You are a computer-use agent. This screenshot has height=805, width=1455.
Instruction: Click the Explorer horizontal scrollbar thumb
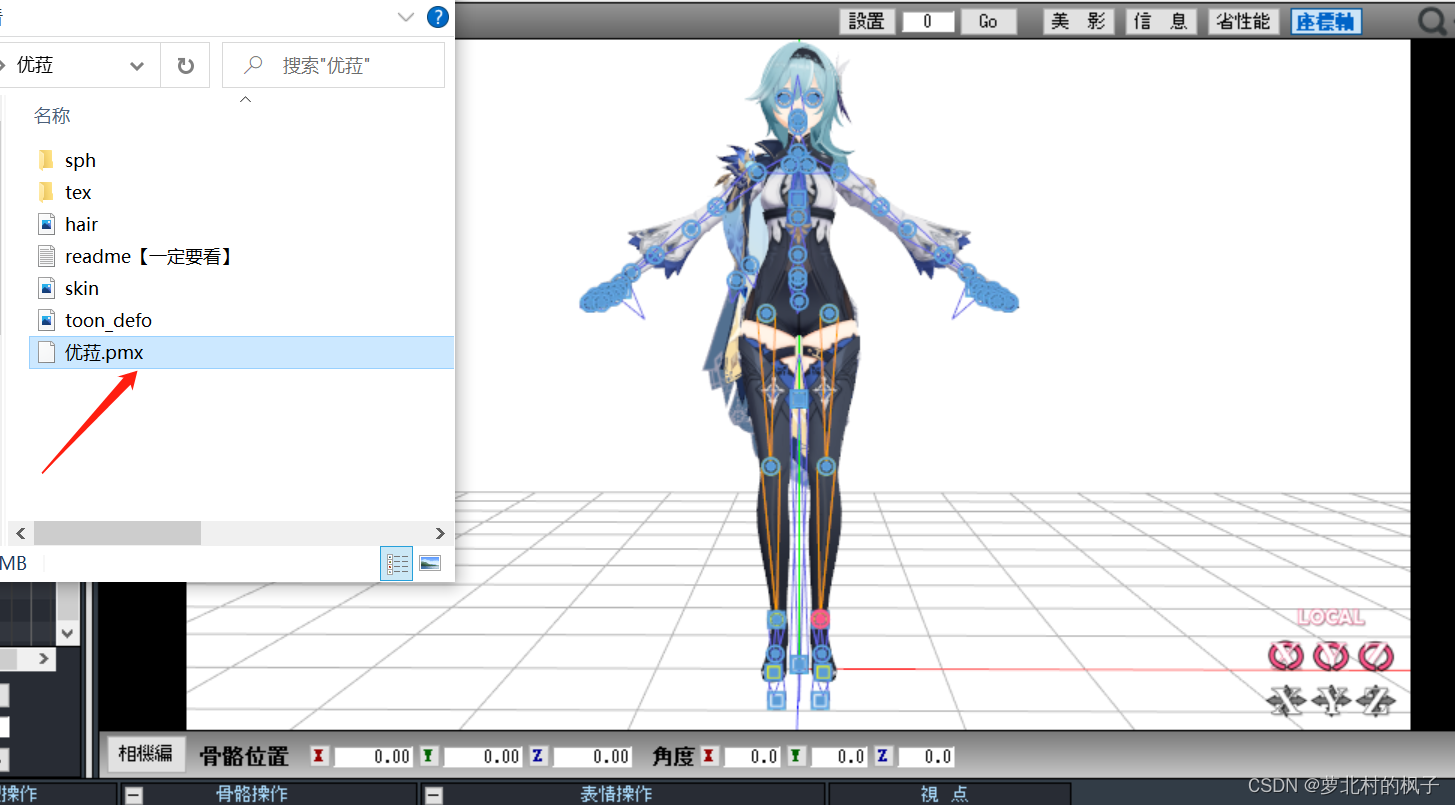[x=117, y=534]
